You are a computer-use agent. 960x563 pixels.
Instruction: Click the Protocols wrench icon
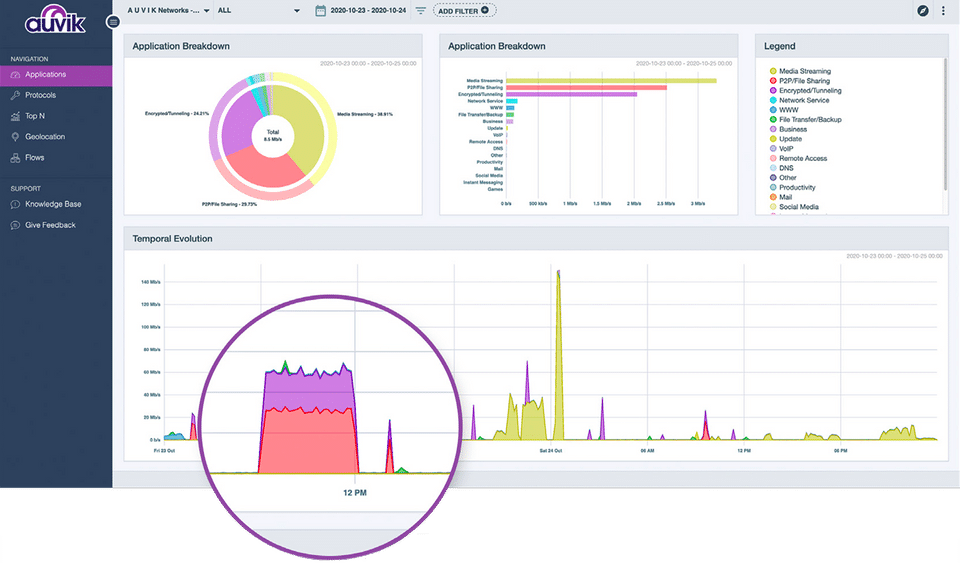tap(16, 95)
